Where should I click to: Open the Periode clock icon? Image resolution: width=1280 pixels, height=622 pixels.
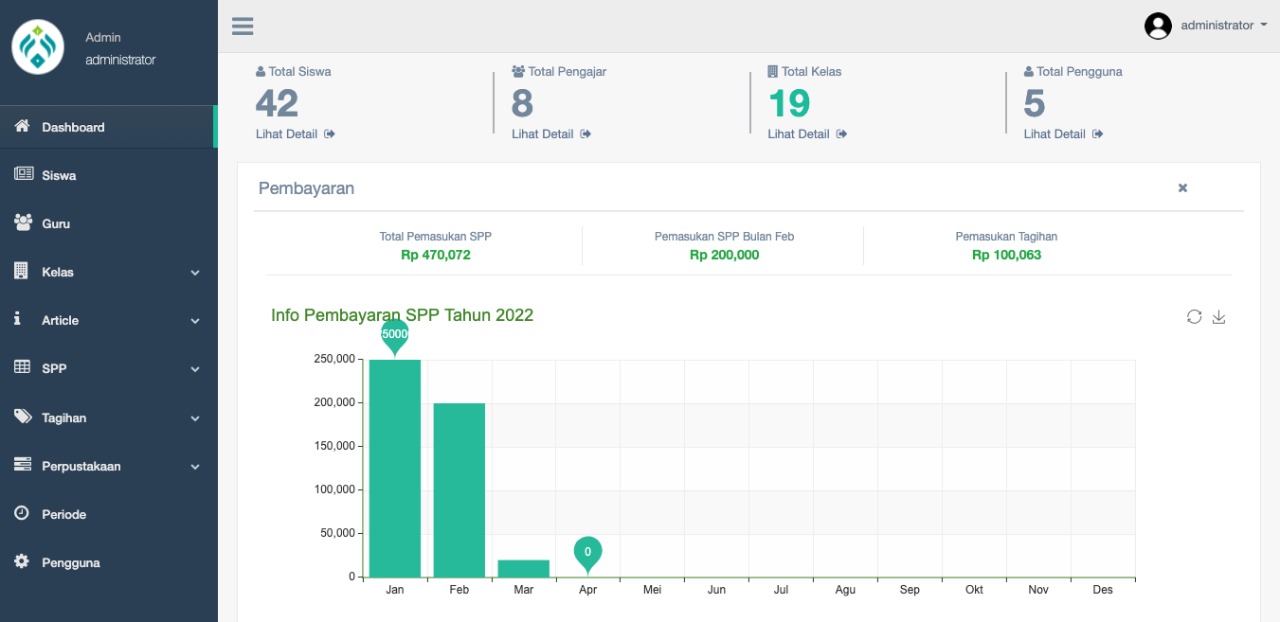point(22,513)
